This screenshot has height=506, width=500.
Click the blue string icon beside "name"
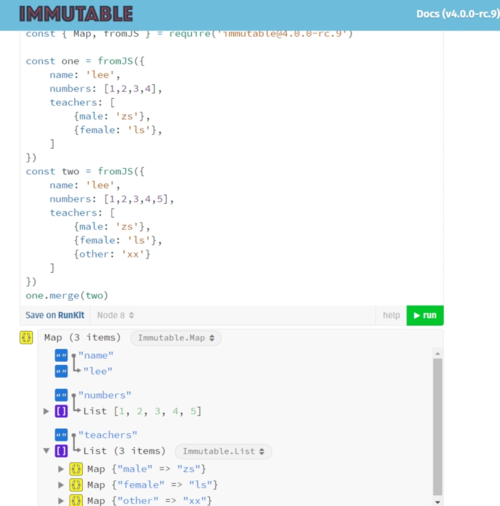[x=61, y=355]
